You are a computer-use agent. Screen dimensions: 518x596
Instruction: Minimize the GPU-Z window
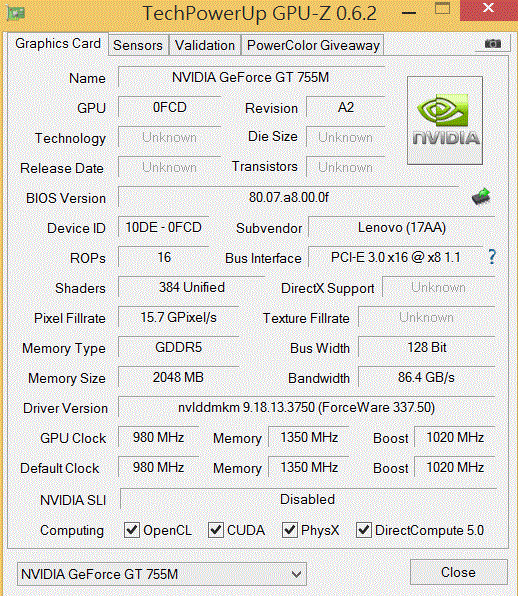[409, 13]
